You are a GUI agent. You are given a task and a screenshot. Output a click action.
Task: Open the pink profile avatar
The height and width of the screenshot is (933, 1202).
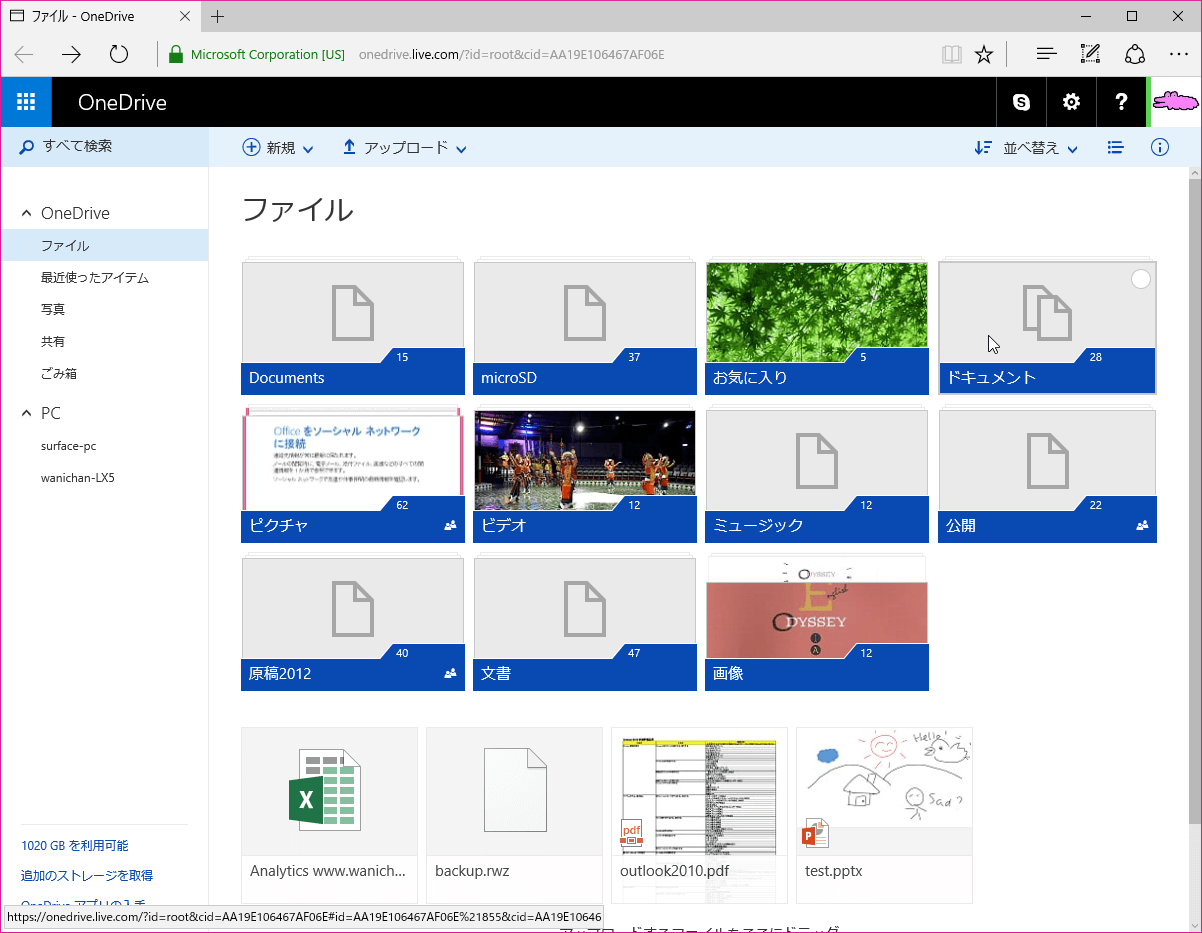(x=1174, y=102)
